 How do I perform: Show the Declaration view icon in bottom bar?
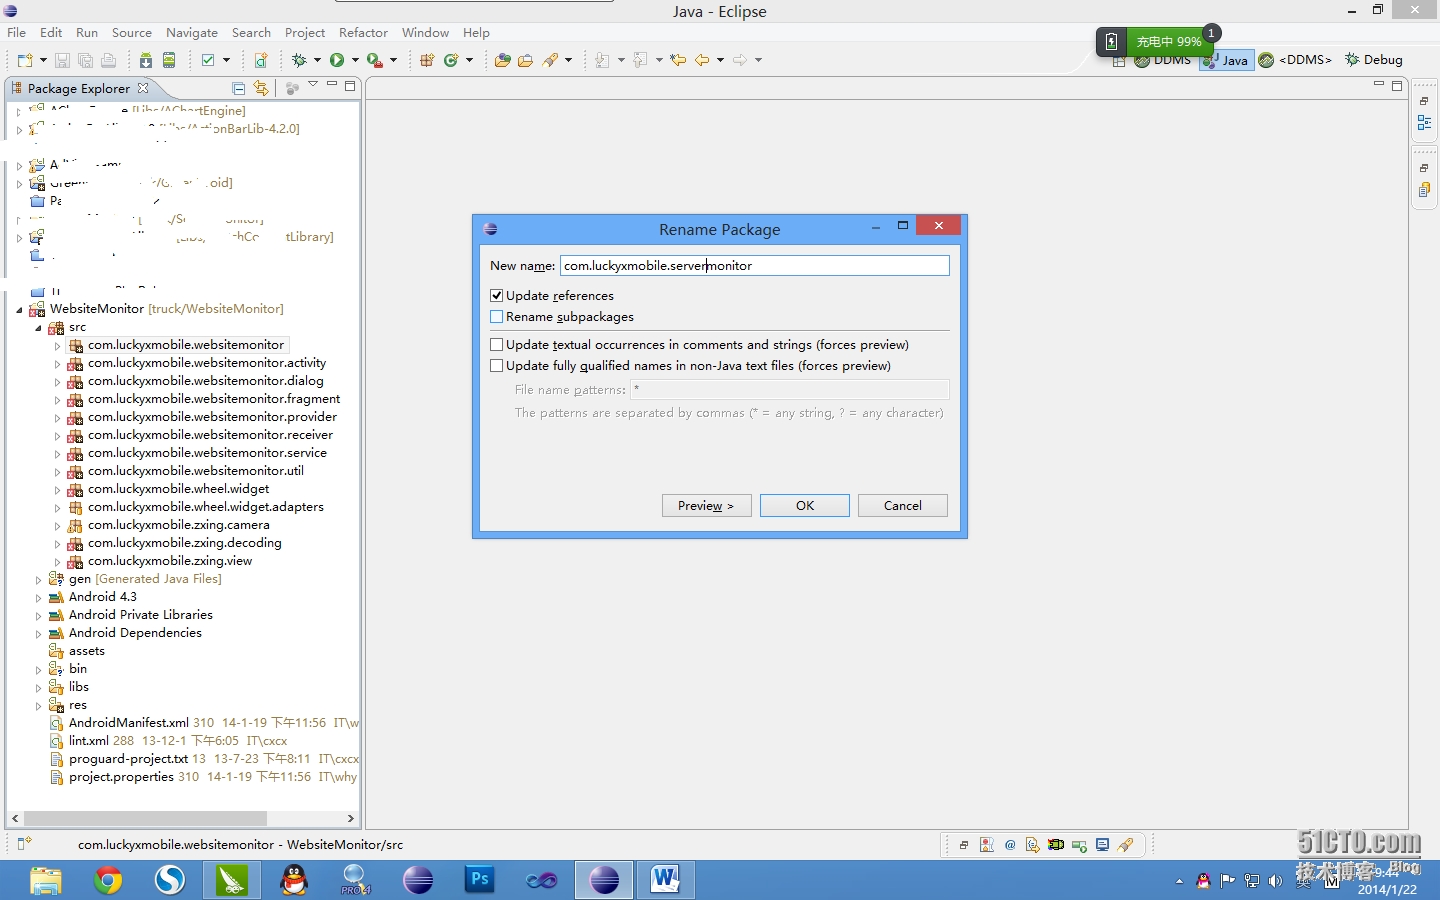(1032, 845)
